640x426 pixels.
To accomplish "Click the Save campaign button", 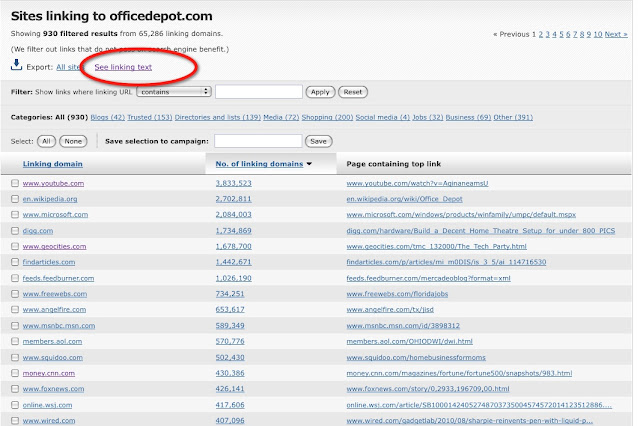I will click(318, 141).
